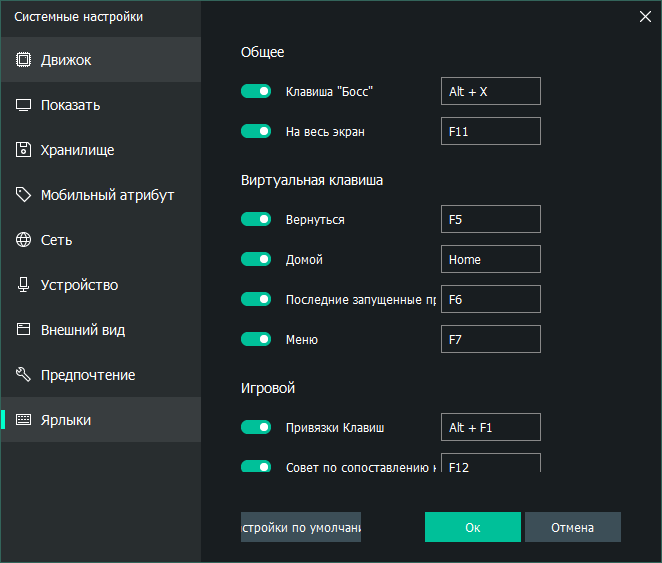Toggle the Вернуться virtual key switch
The height and width of the screenshot is (563, 662).
256,219
